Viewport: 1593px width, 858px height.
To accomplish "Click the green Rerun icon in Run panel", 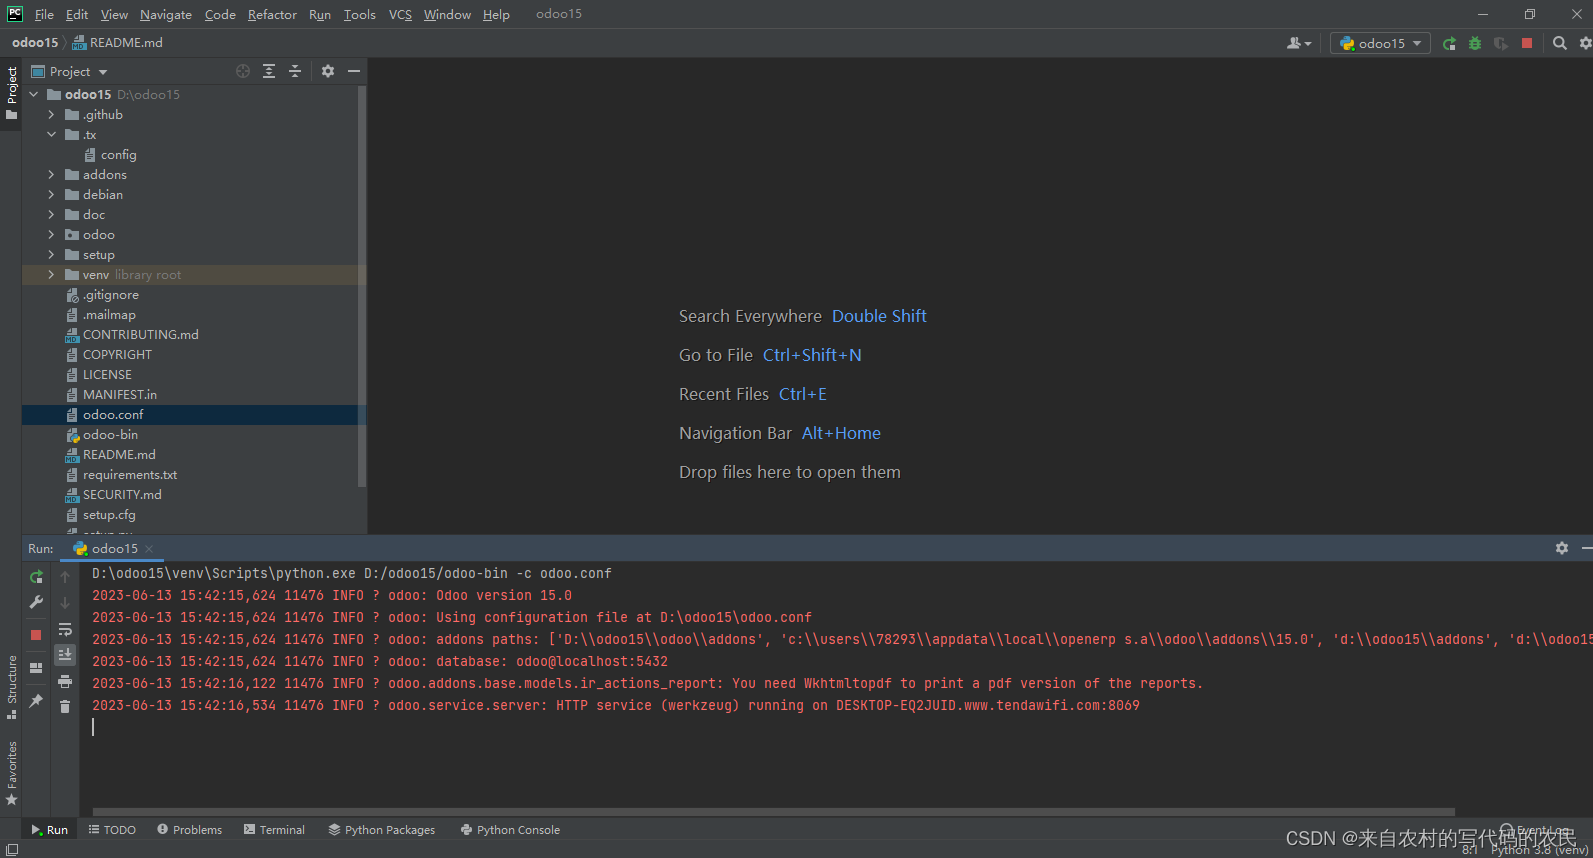I will tap(36, 577).
